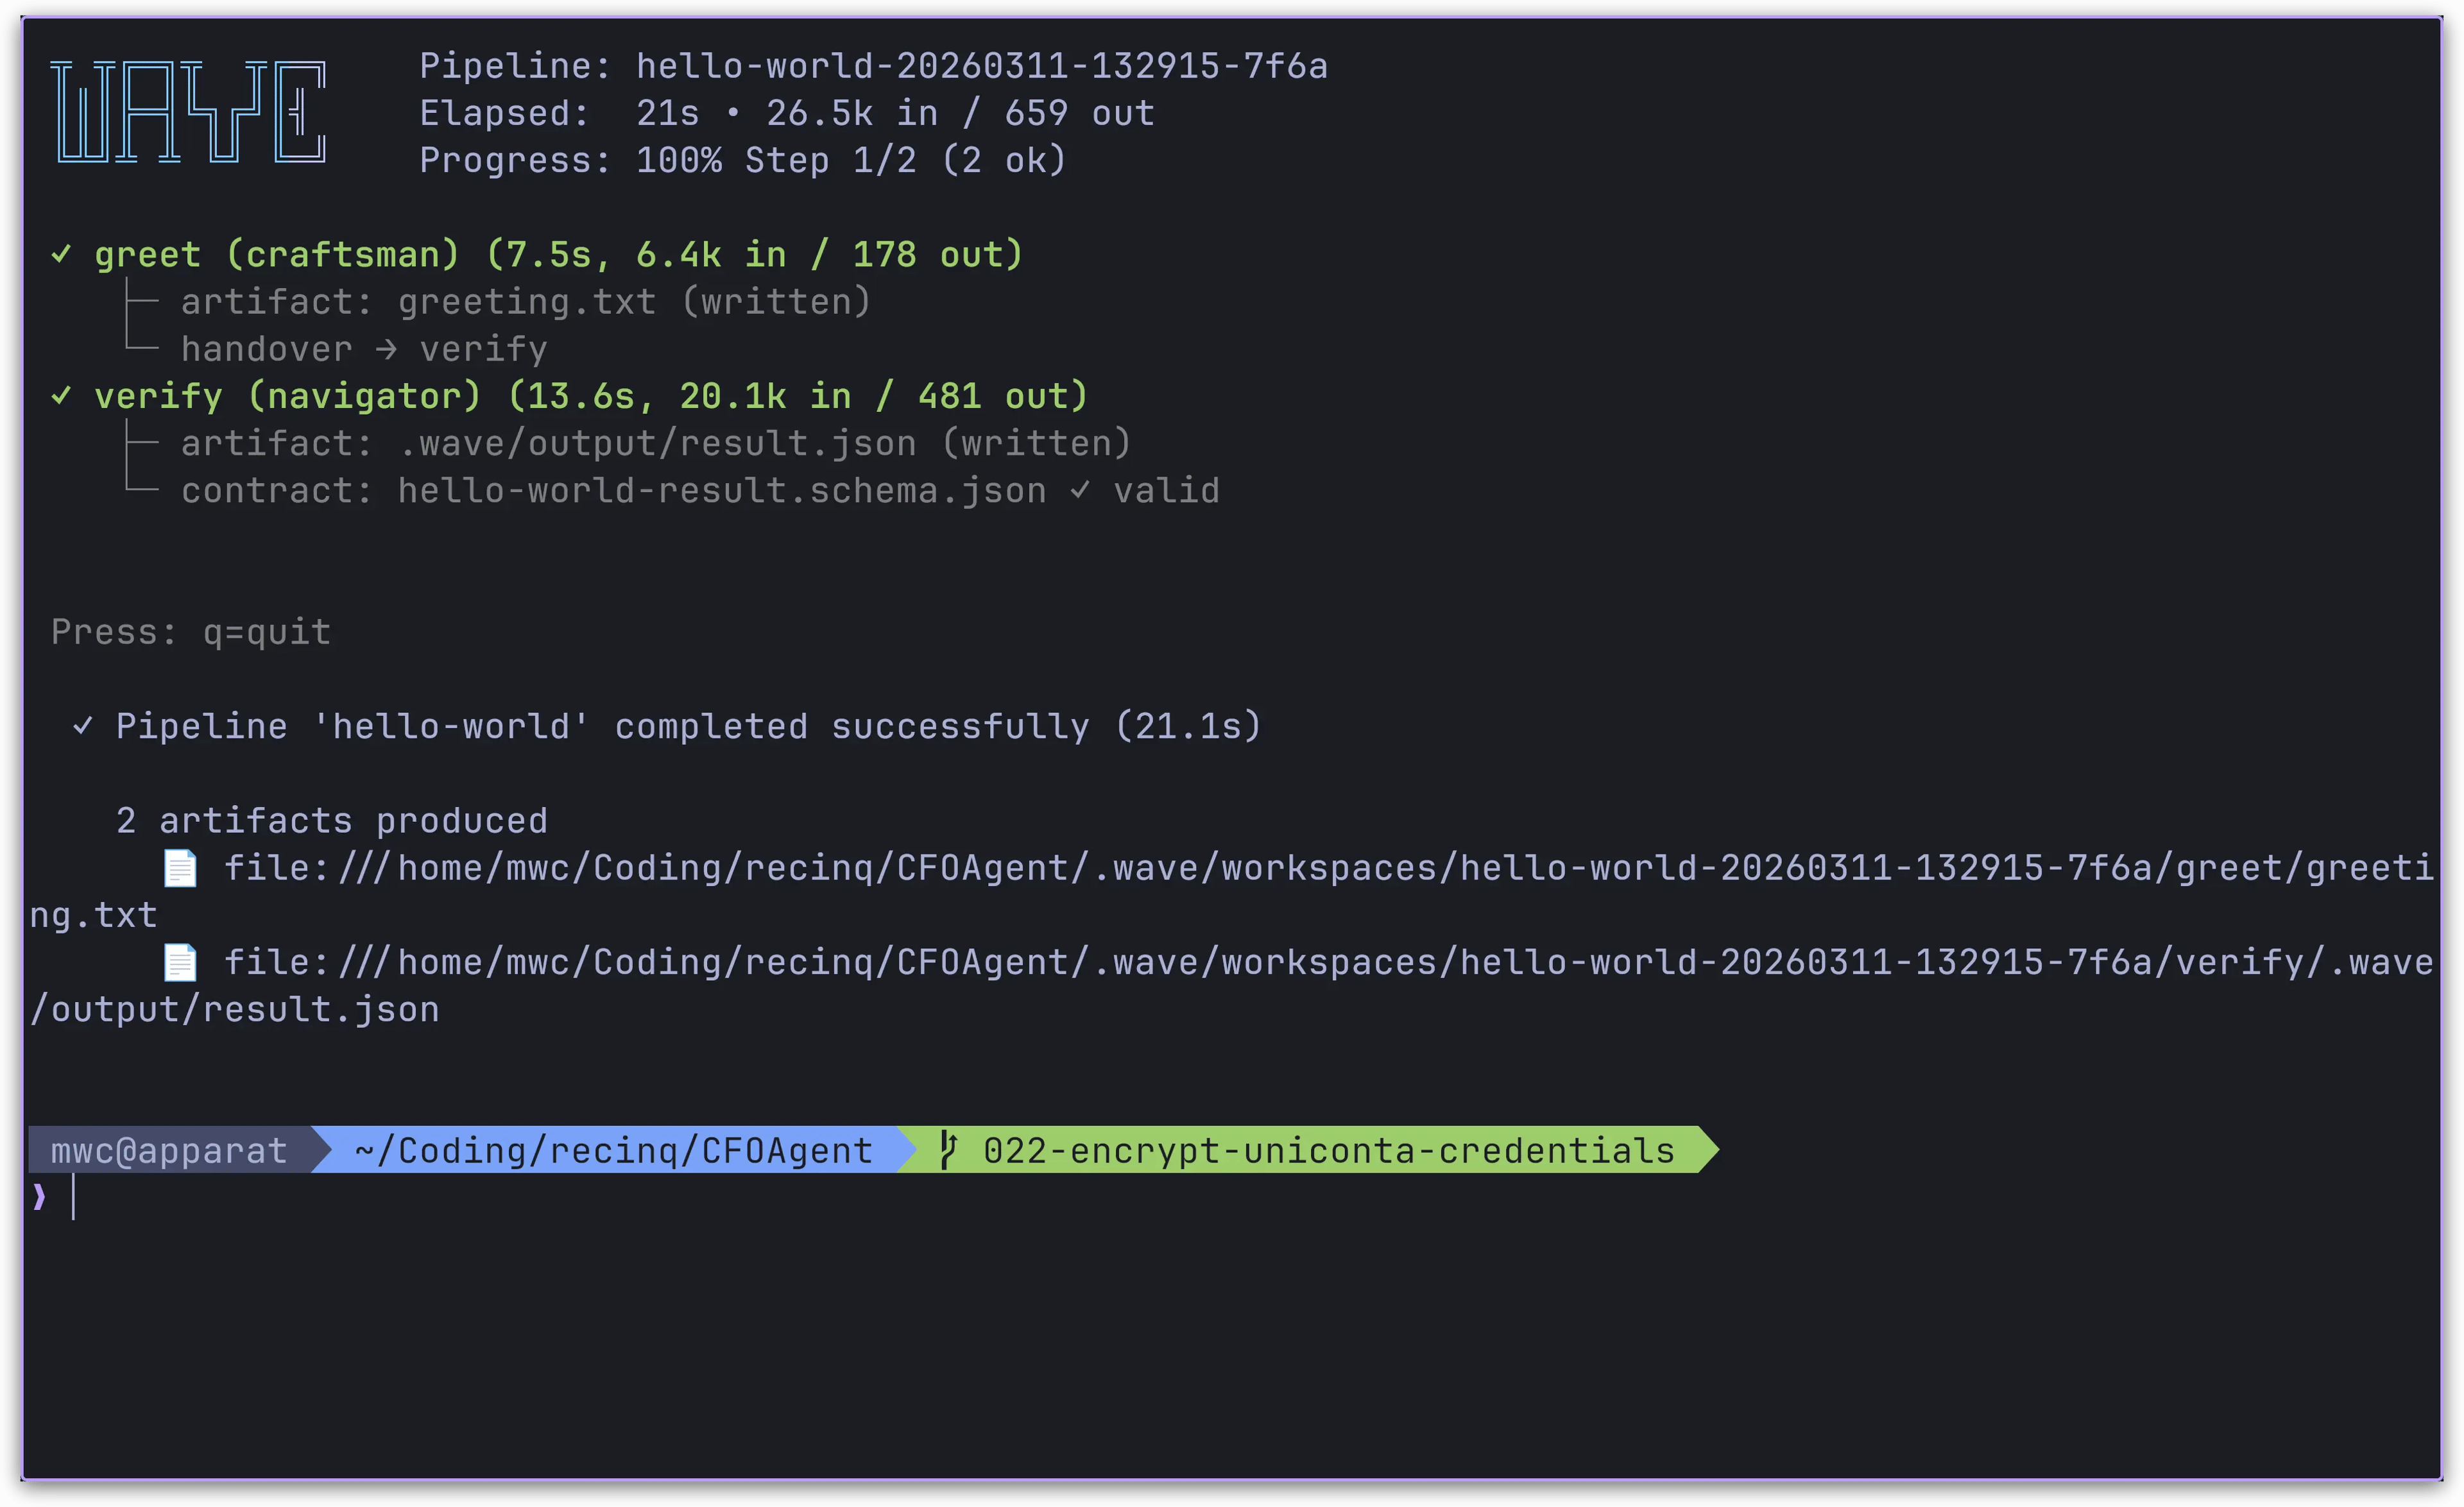Screen dimensions: 2464x1507
Task: Select the greet (craftsman) step line
Action: tap(558, 254)
